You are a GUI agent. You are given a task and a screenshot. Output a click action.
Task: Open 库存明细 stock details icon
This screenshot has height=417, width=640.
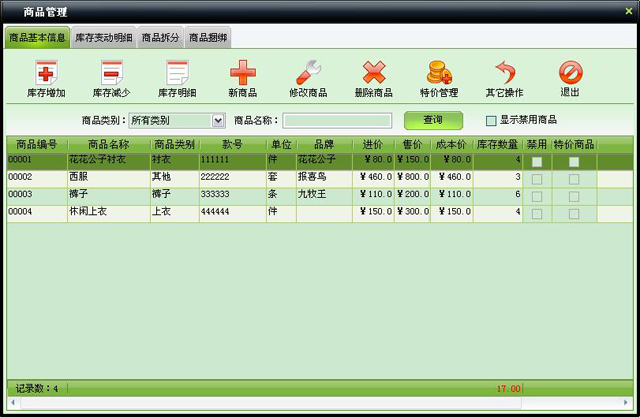177,74
